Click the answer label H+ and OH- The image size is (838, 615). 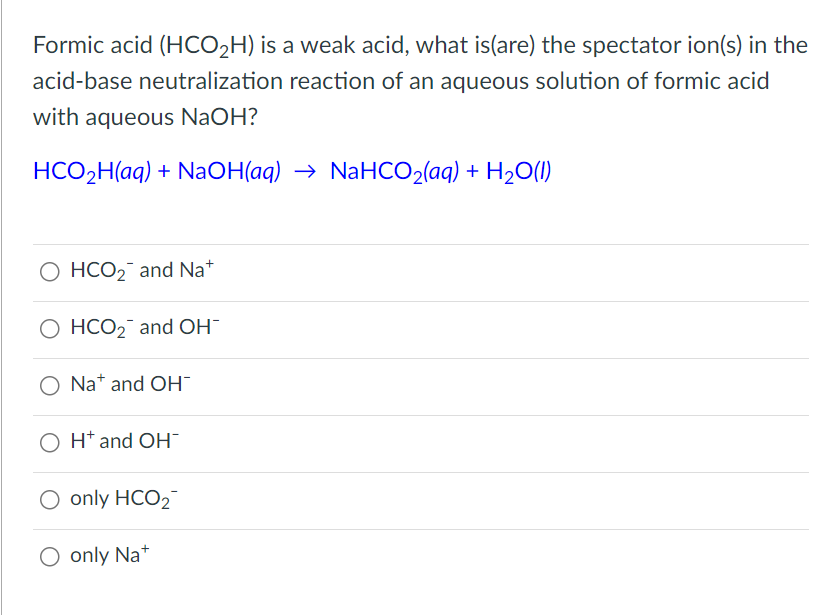[x=123, y=441]
